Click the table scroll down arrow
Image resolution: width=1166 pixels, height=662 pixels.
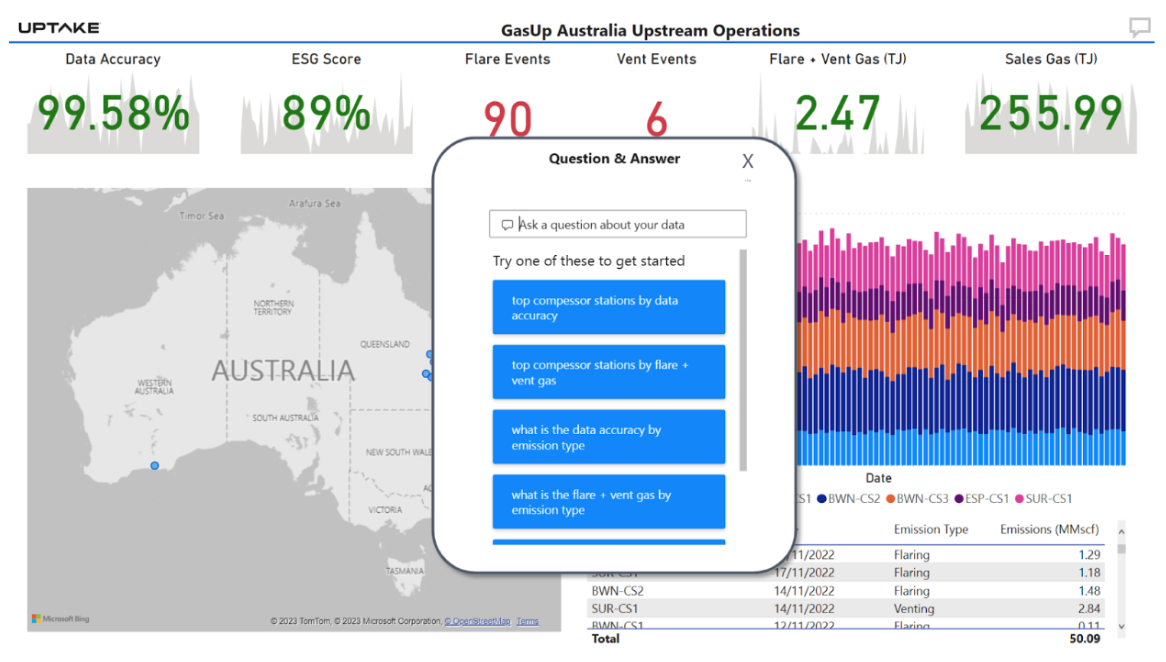[1121, 626]
